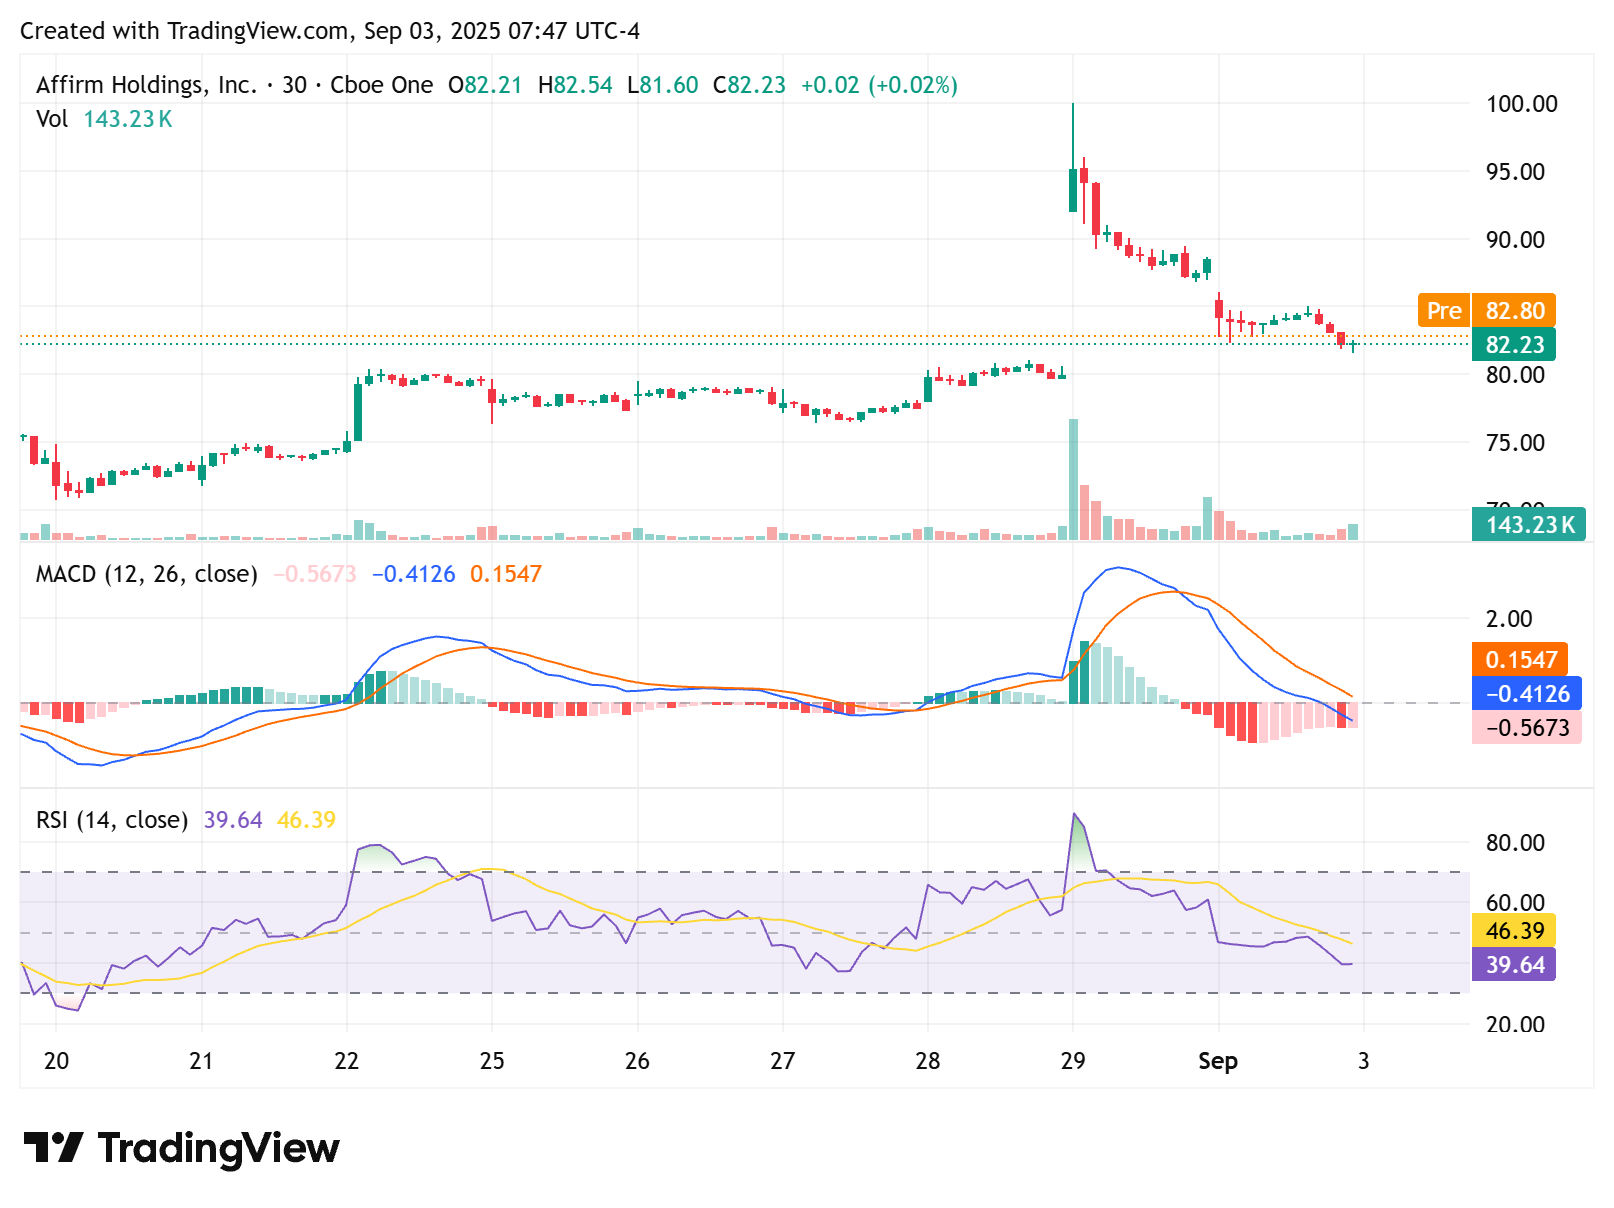Click the TradingView logo icon
Image resolution: width=1614 pixels, height=1208 pixels.
coord(53,1147)
